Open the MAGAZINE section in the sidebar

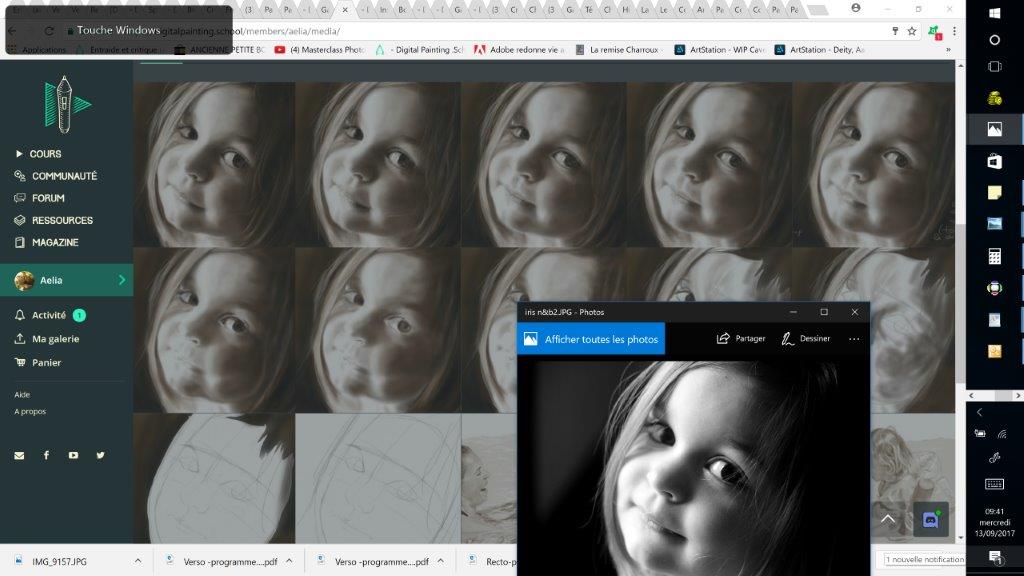click(54, 242)
